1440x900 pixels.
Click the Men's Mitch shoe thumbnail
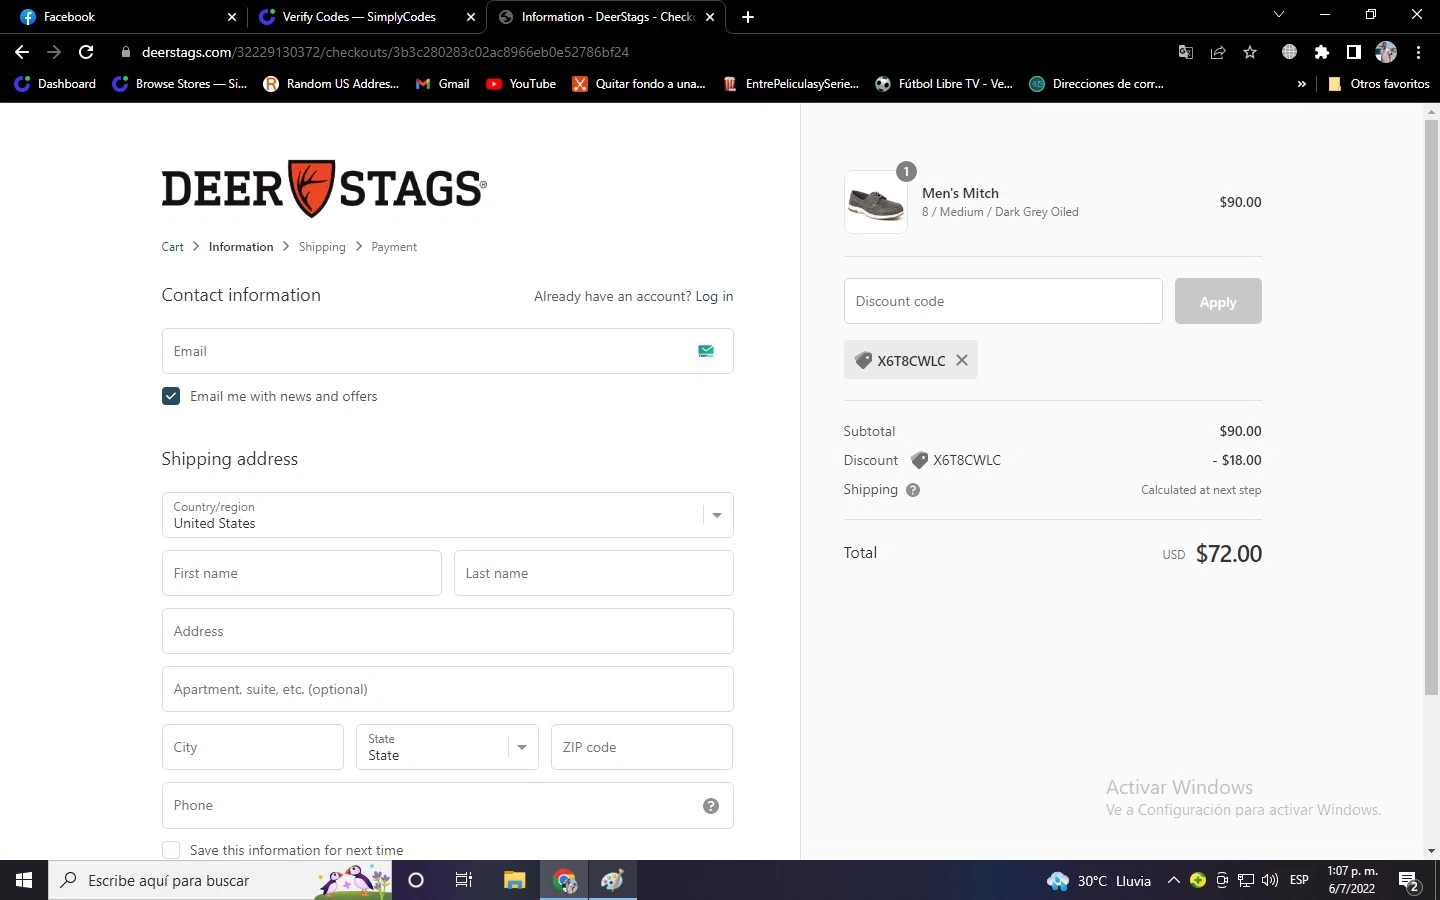[x=876, y=202]
